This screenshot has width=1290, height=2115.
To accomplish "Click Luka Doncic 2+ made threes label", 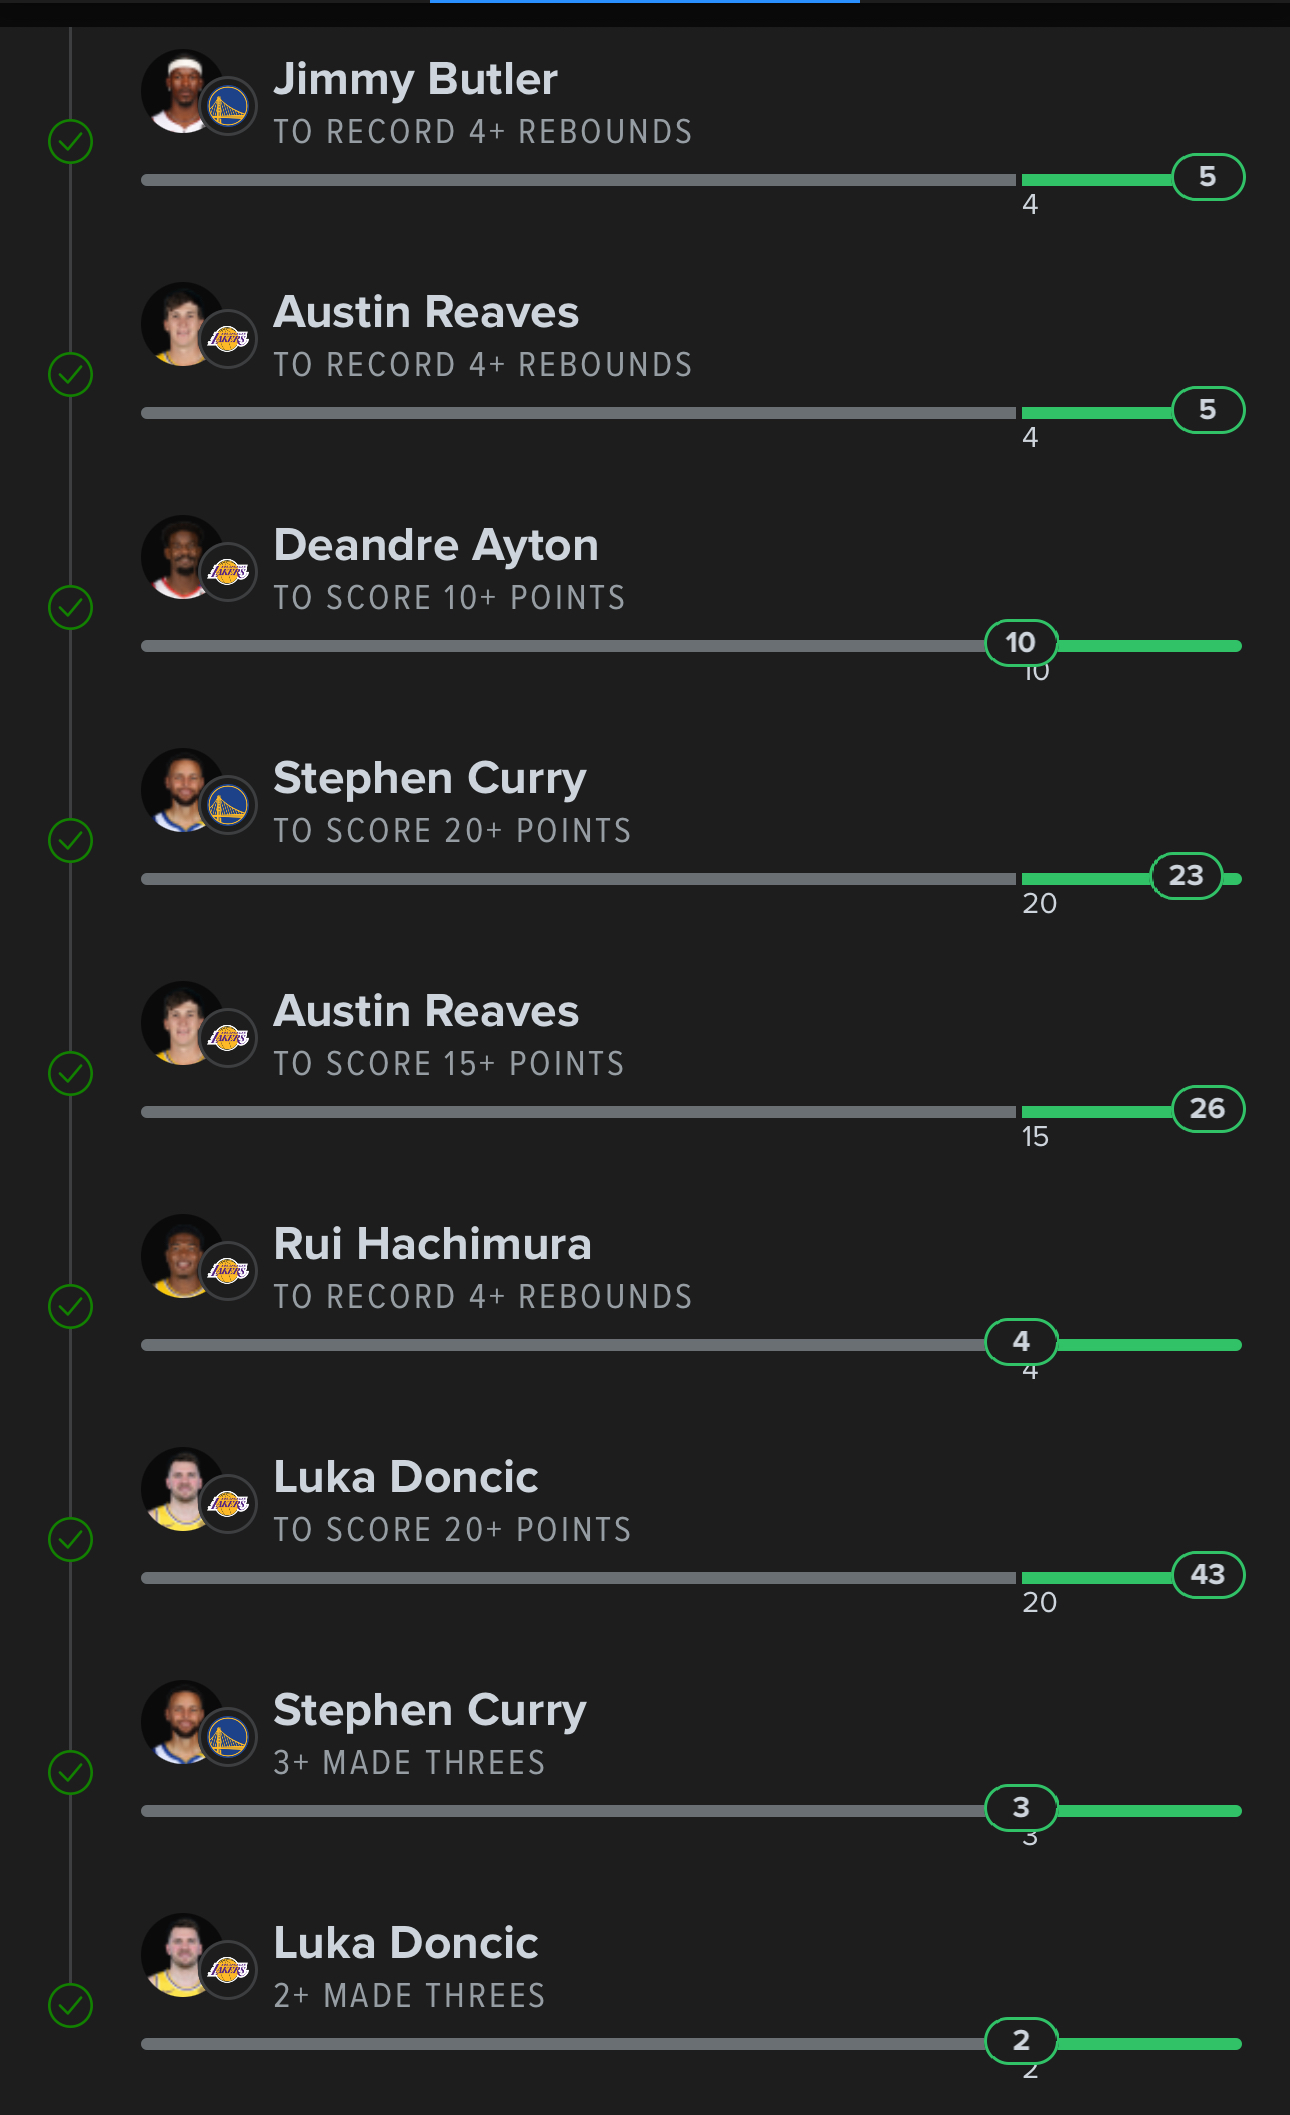I will click(410, 1996).
